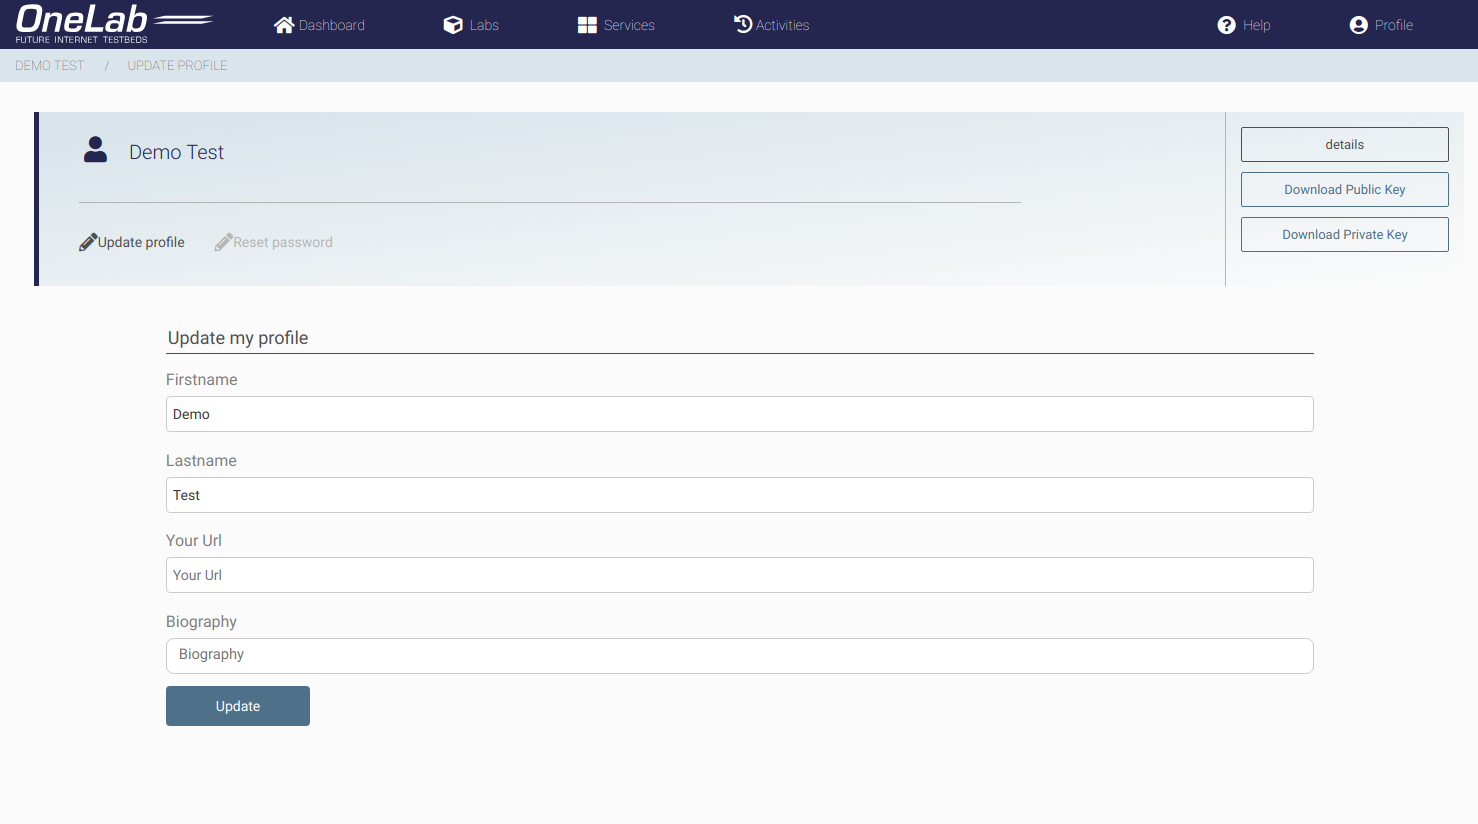The width and height of the screenshot is (1478, 824).
Task: Click the Demo Test user avatar icon
Action: [95, 150]
